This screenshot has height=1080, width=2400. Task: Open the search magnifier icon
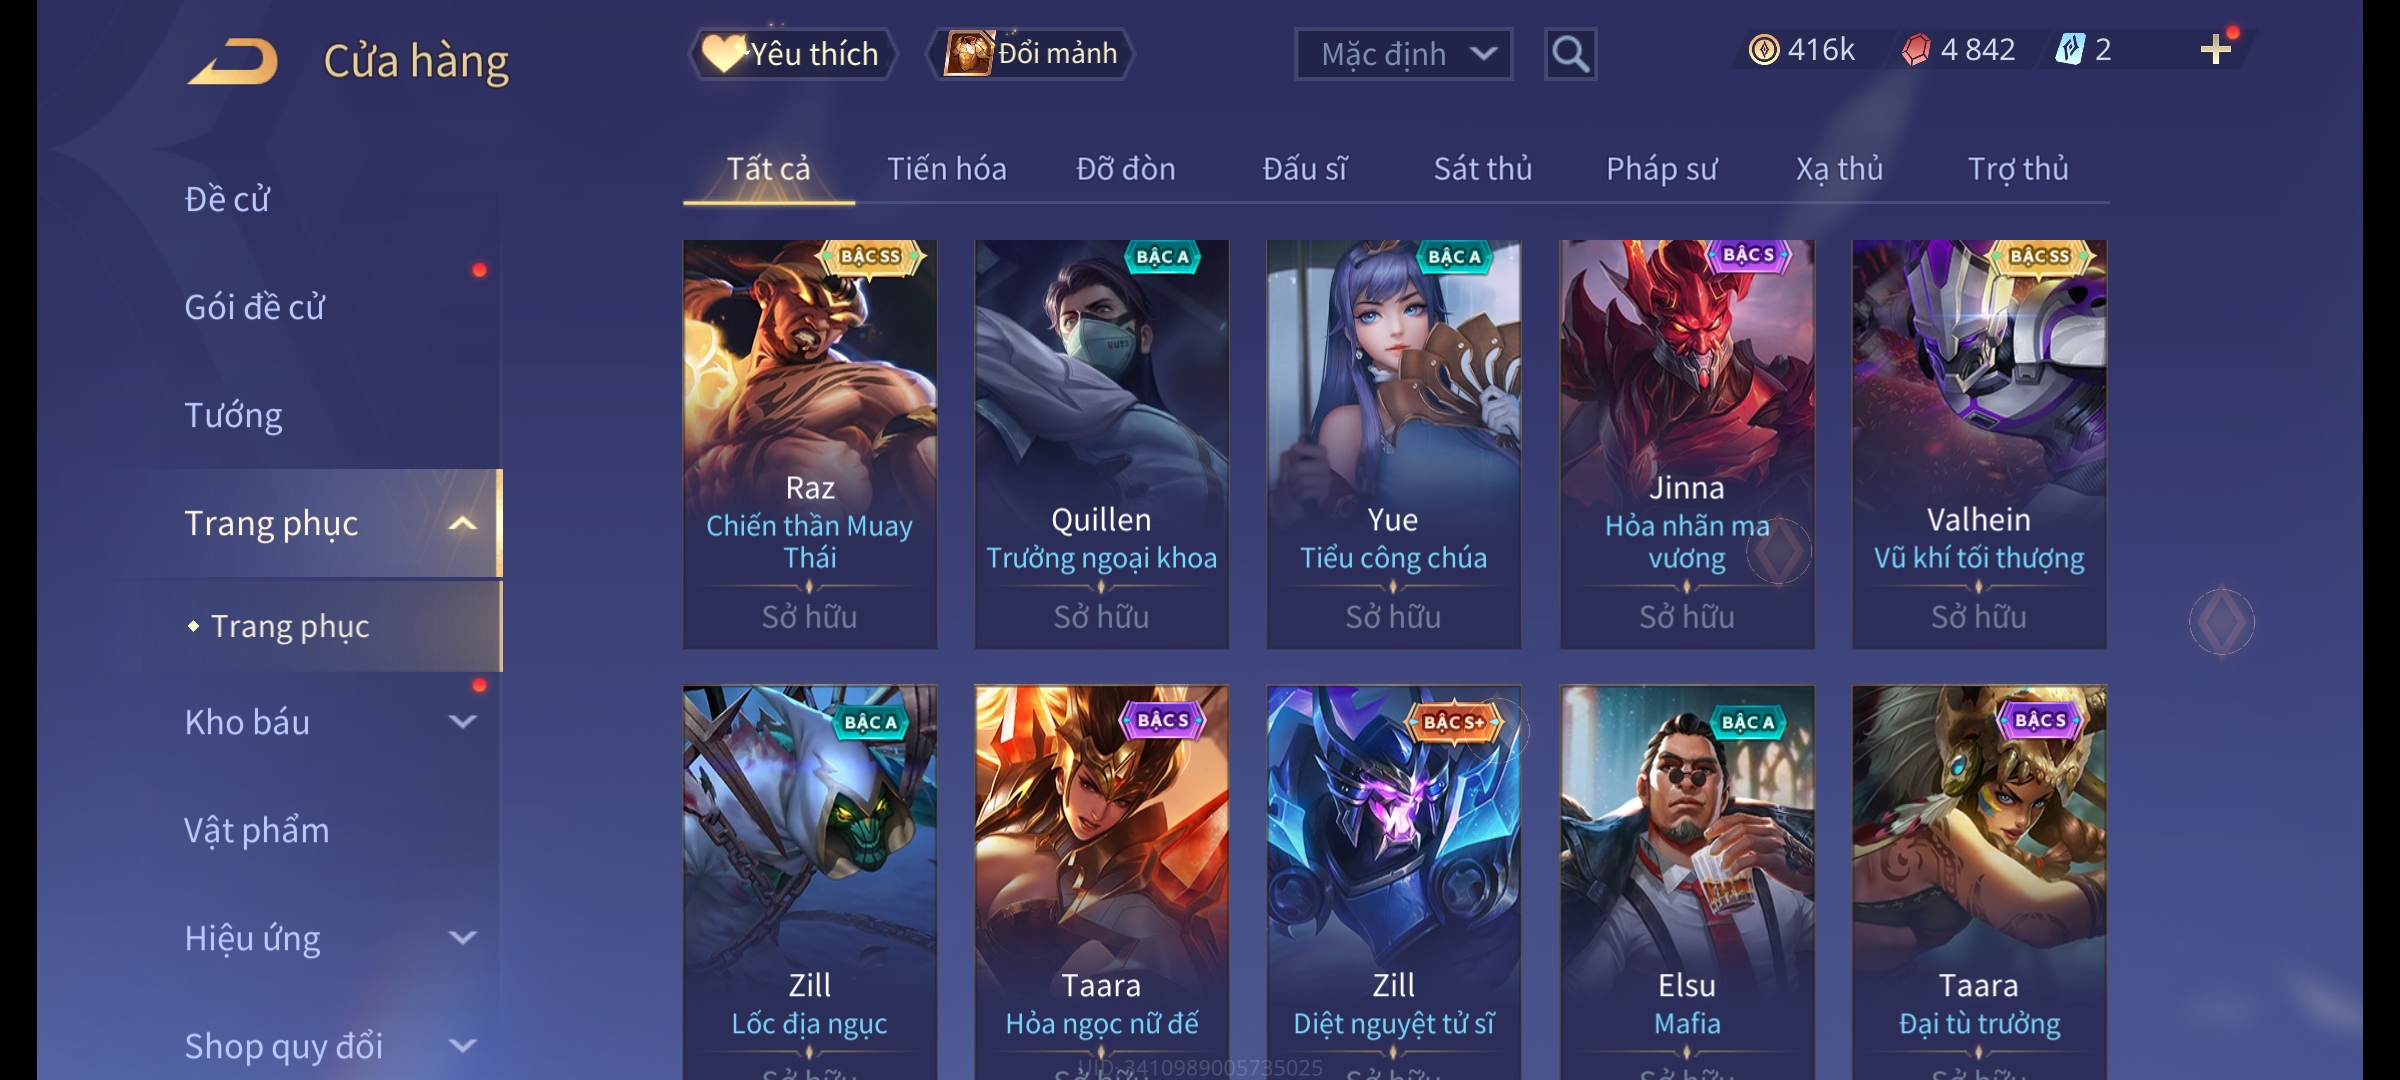[x=1570, y=54]
